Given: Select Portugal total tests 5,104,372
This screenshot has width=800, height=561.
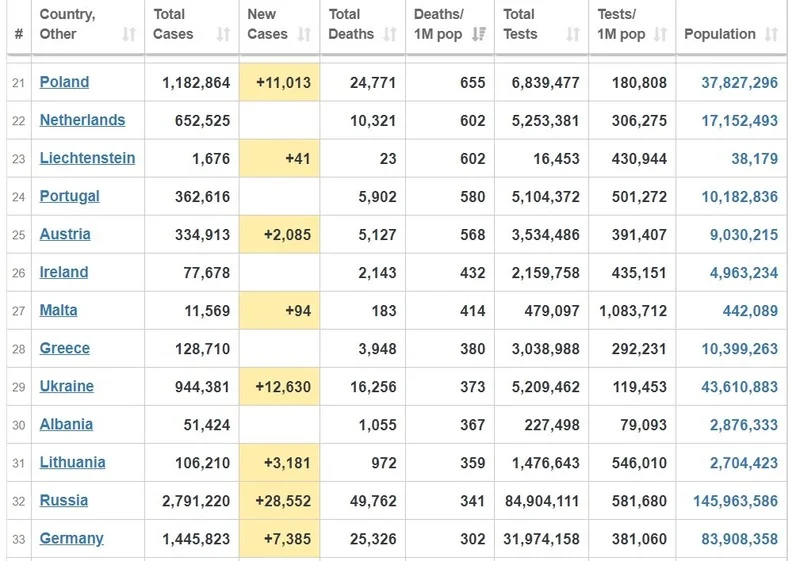Looking at the screenshot, I should tap(545, 197).
